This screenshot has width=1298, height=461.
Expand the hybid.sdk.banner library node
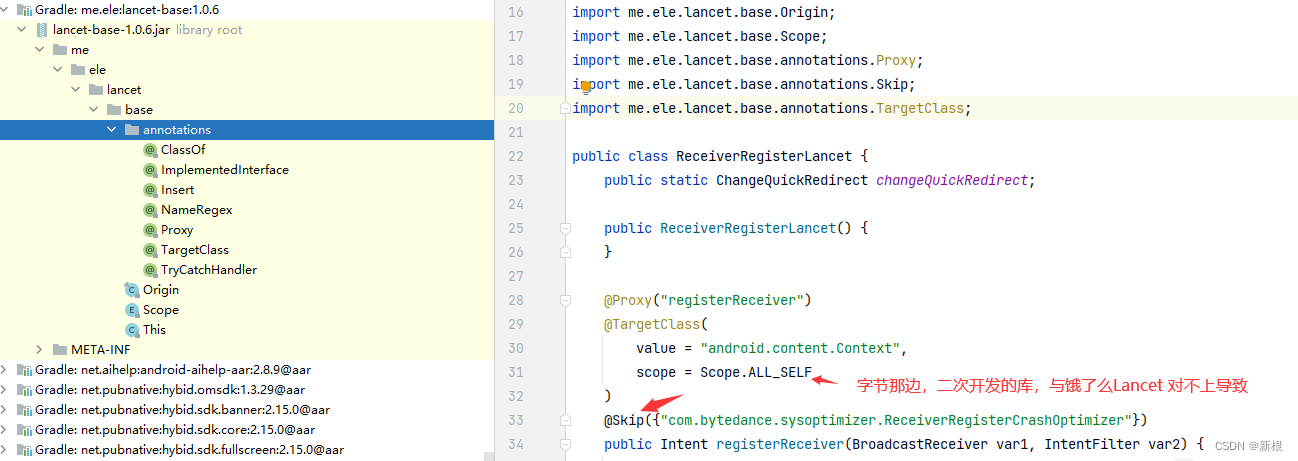click(5, 410)
